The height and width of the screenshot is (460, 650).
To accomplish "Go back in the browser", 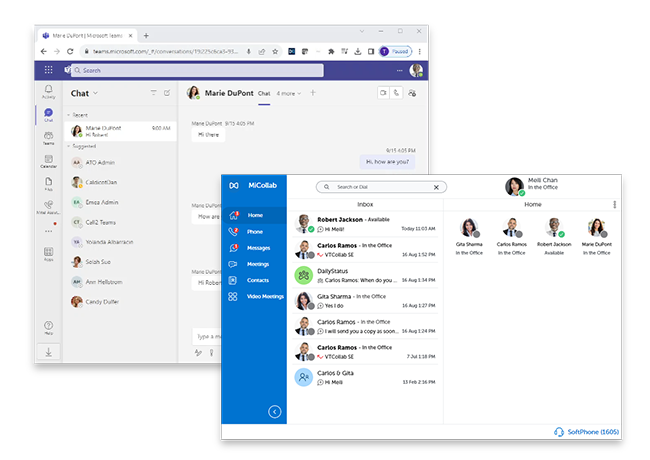I will [44, 51].
